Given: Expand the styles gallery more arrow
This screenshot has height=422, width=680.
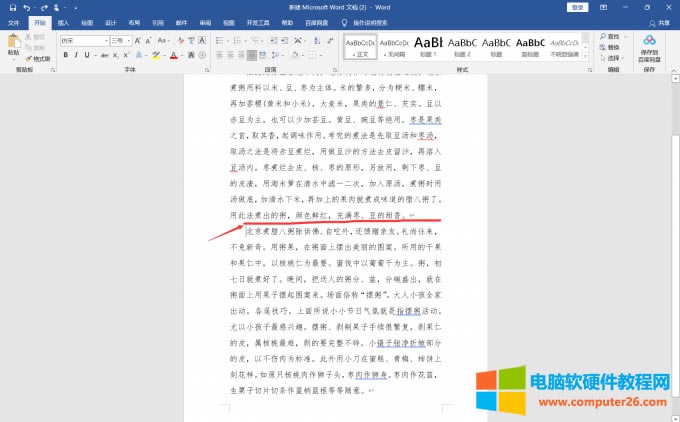Looking at the screenshot, I should point(585,56).
